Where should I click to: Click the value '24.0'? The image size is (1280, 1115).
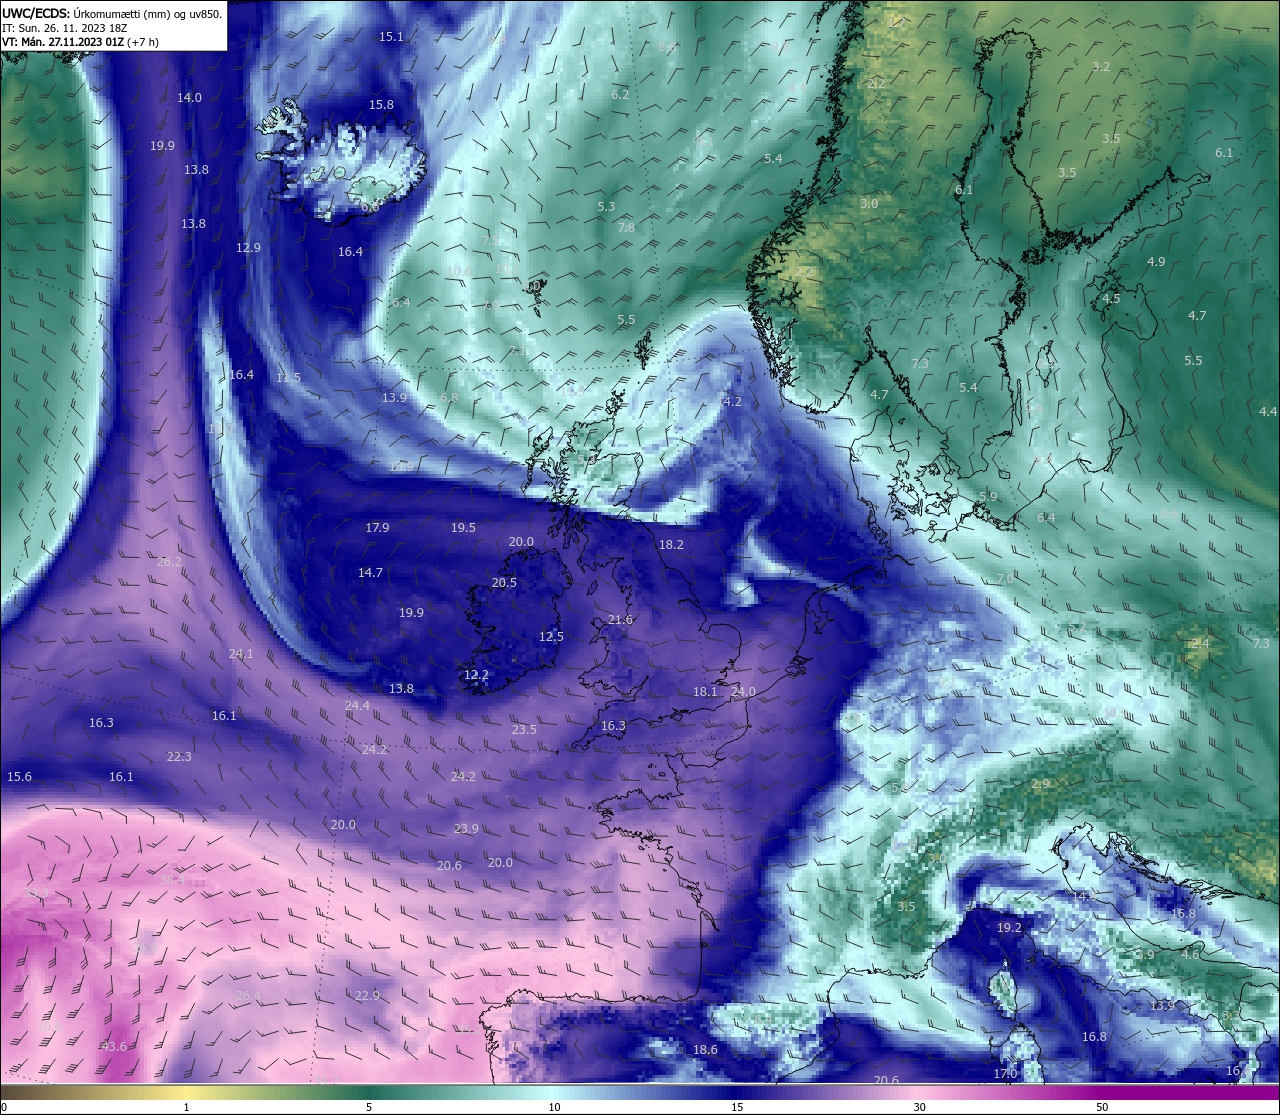[743, 692]
